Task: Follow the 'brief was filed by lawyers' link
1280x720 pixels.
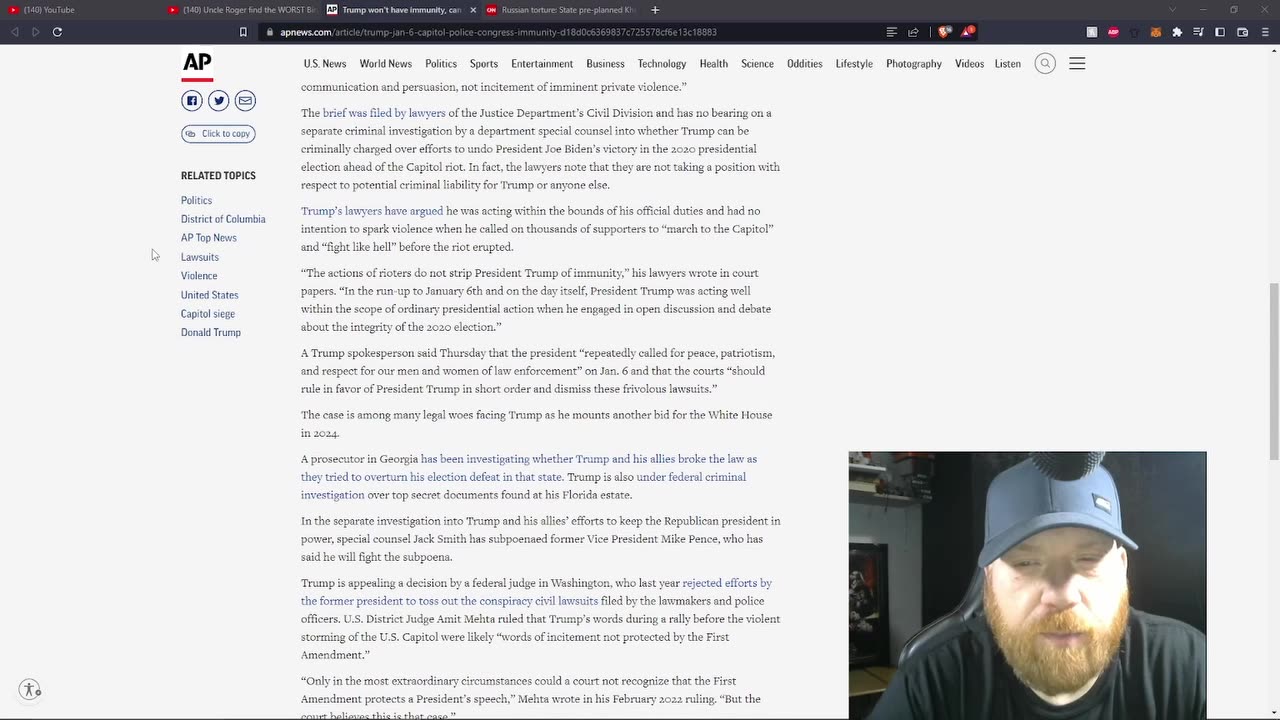Action: (x=384, y=113)
